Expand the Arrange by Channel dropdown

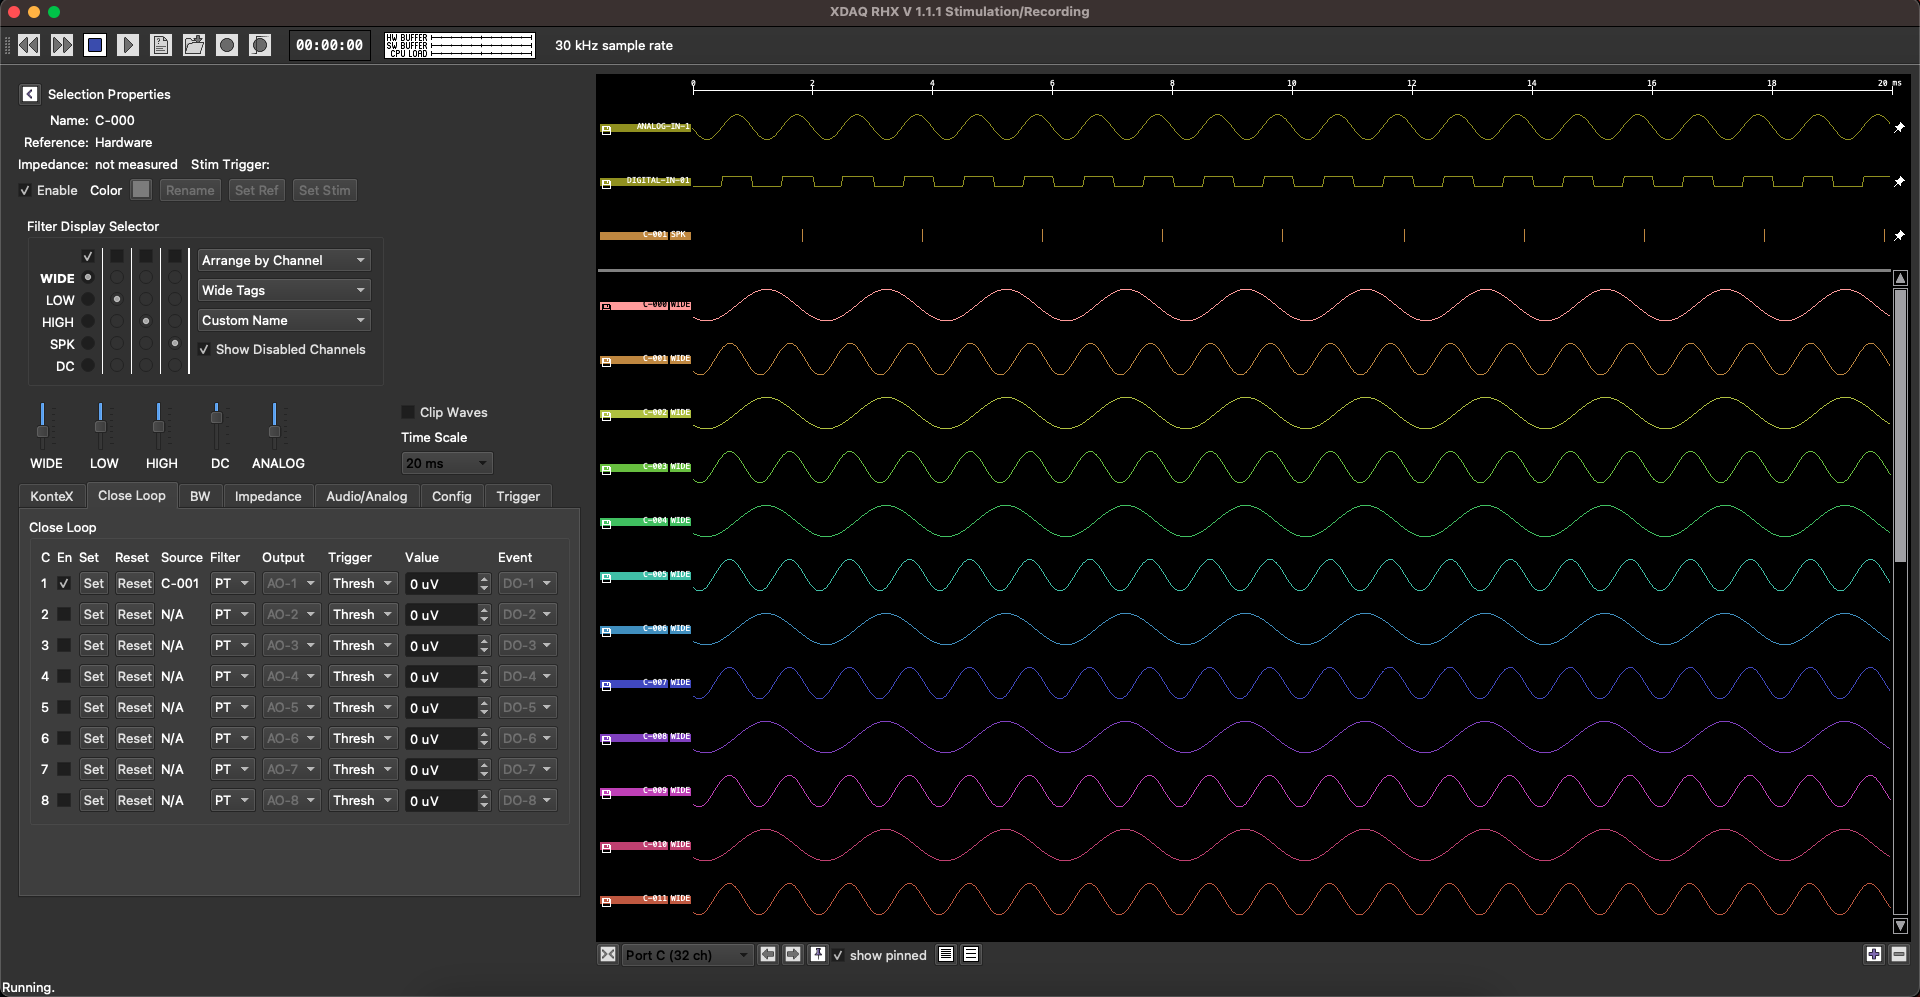tap(283, 261)
